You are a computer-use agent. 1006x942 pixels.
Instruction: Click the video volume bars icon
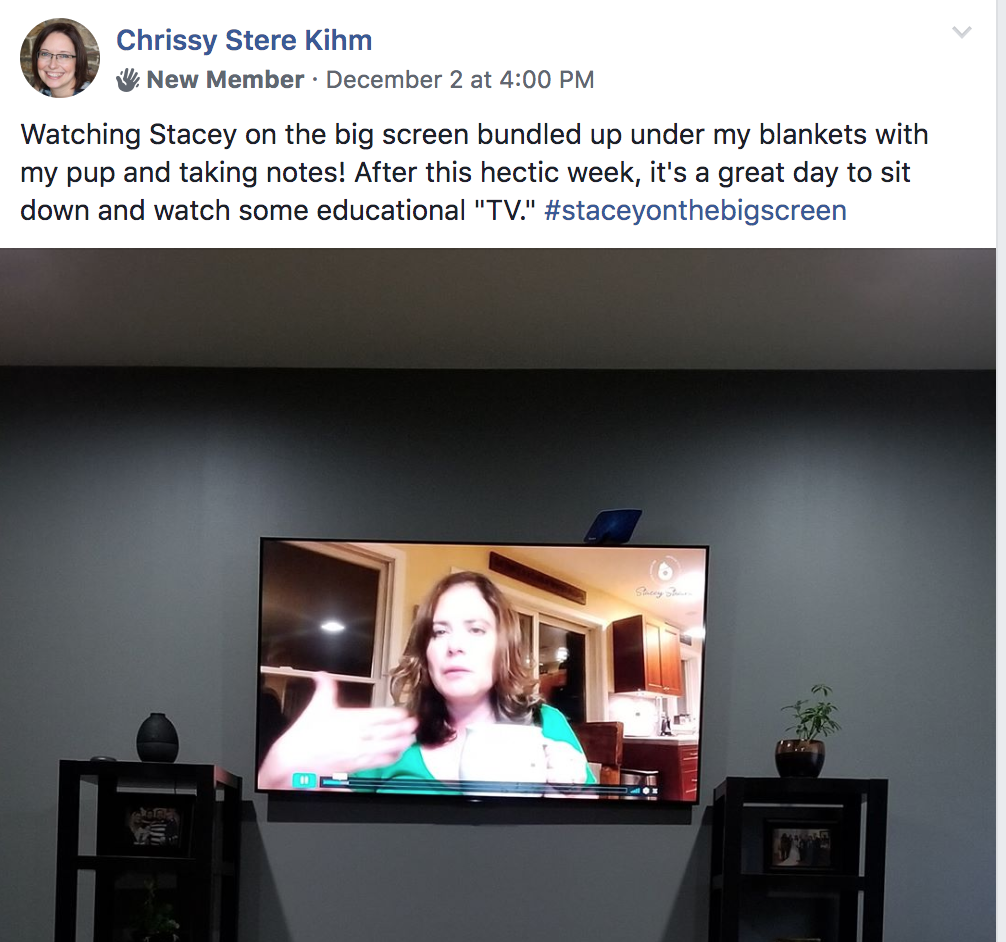(635, 791)
